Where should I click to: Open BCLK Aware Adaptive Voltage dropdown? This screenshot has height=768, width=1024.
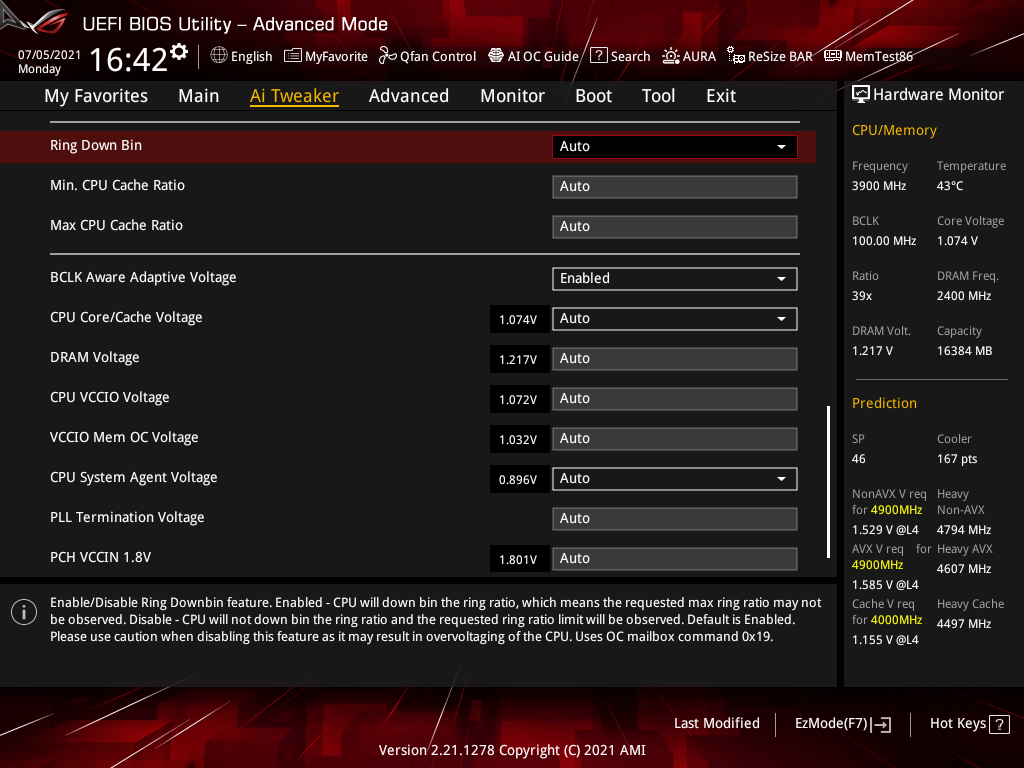point(675,279)
